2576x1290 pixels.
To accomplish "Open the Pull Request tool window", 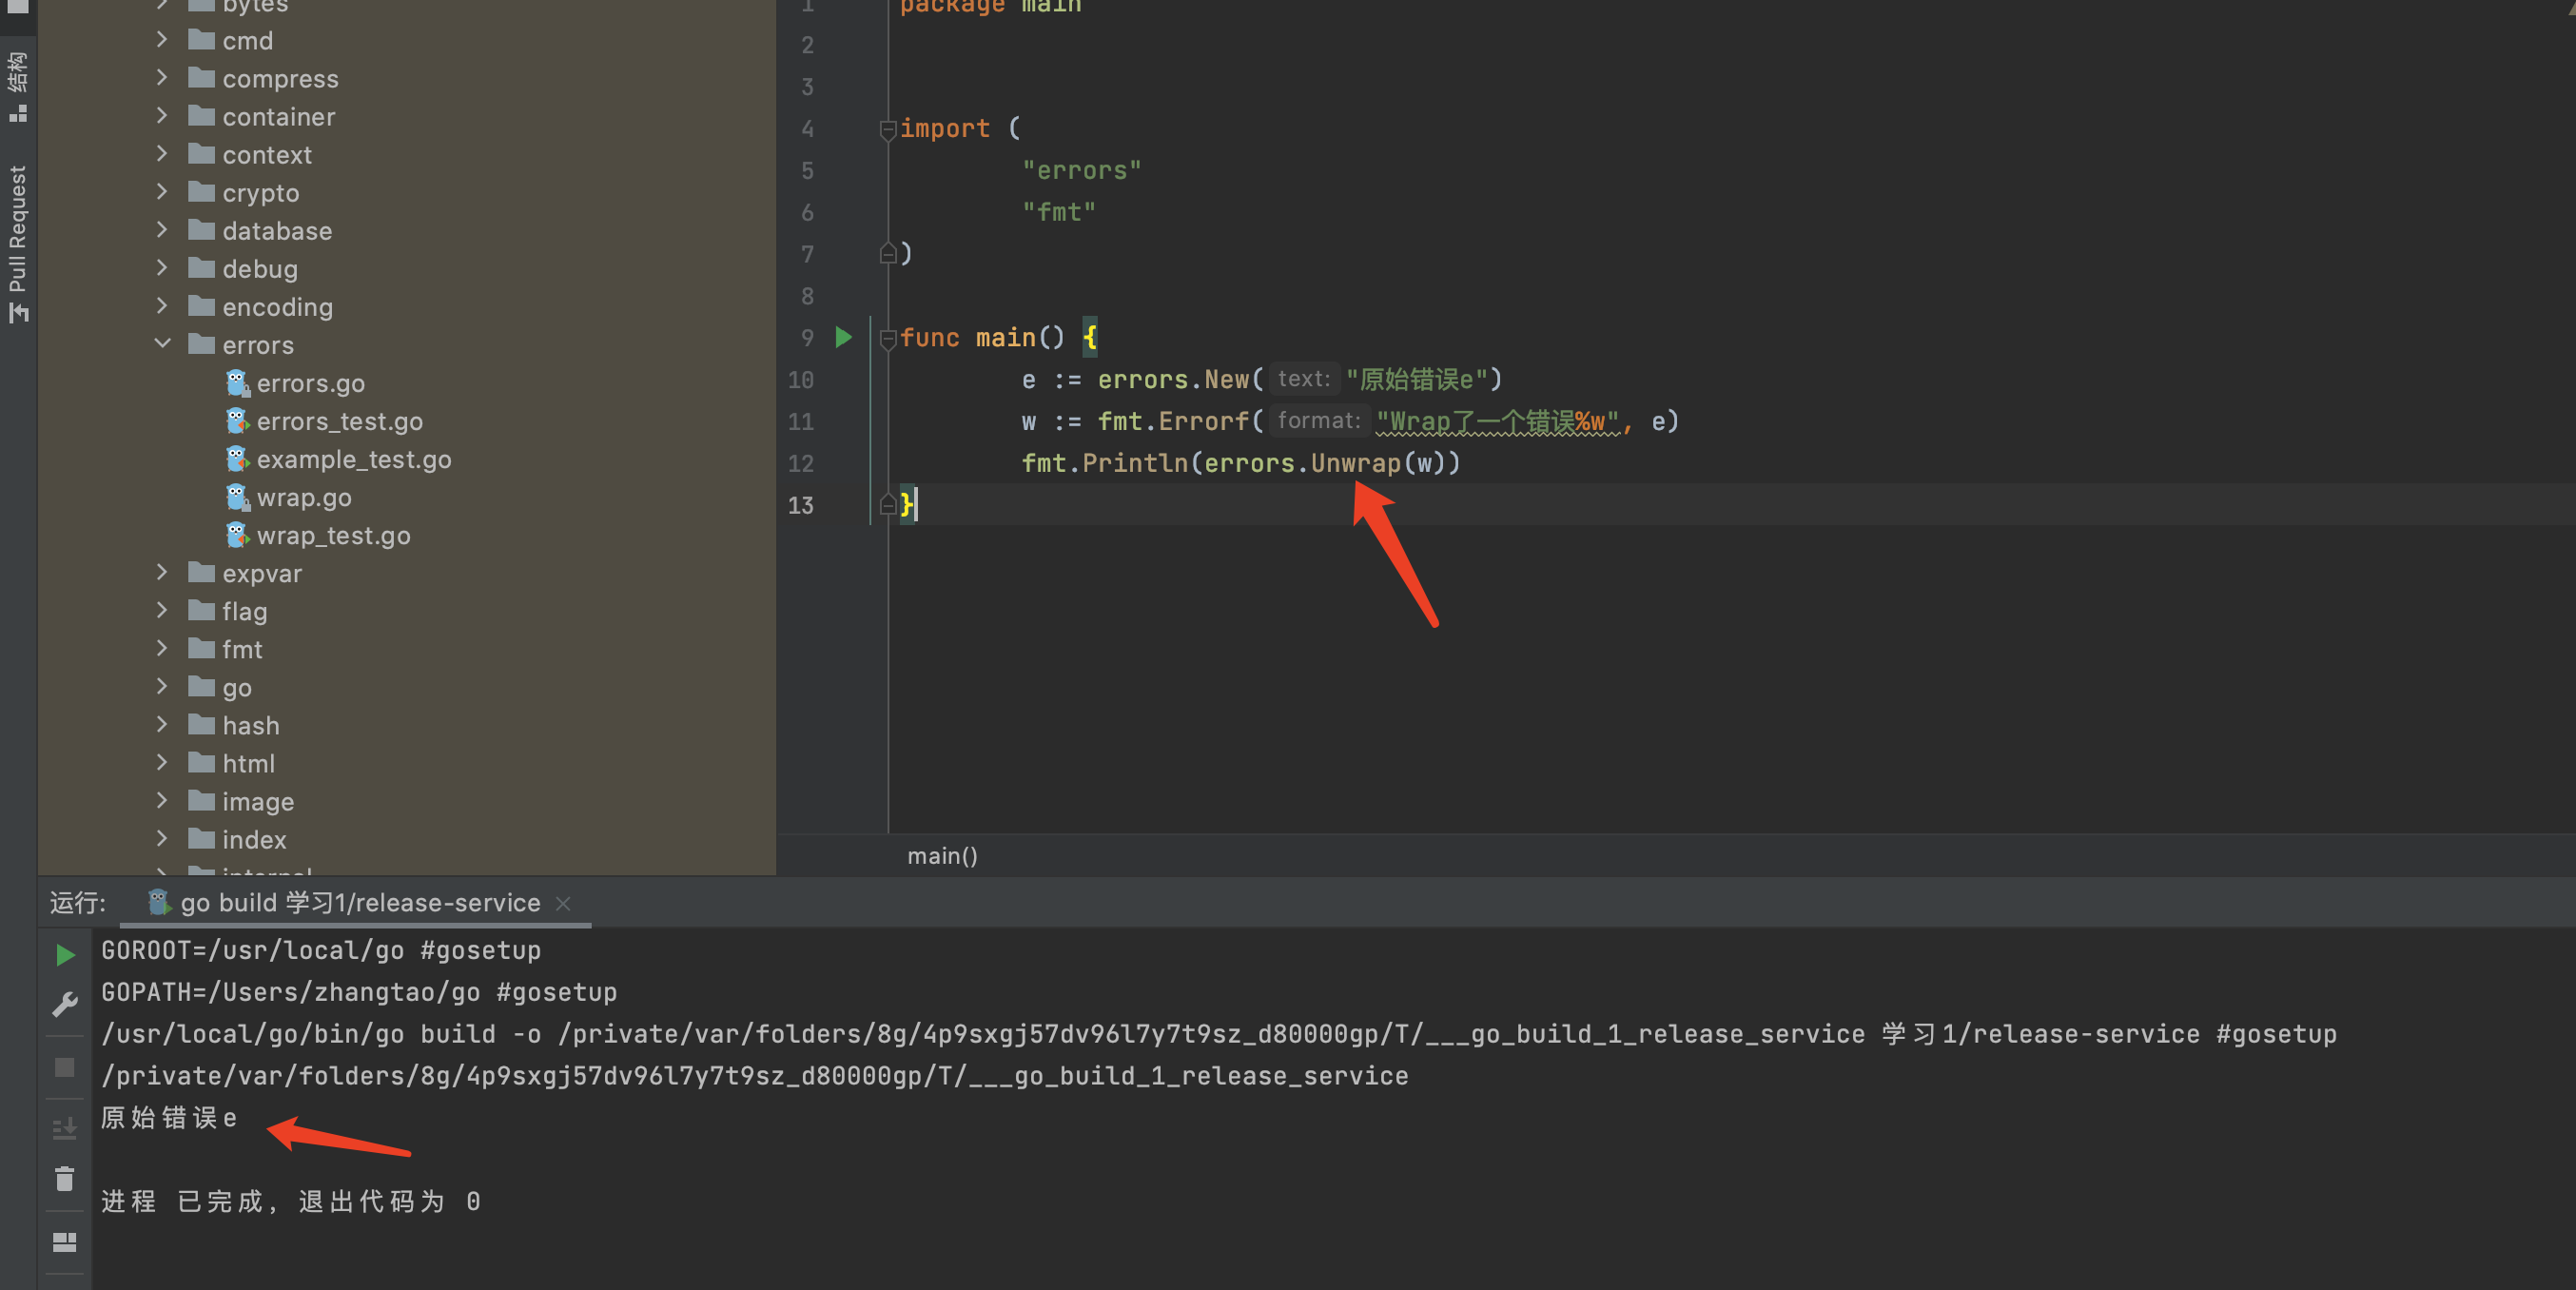I will pyautogui.click(x=18, y=243).
